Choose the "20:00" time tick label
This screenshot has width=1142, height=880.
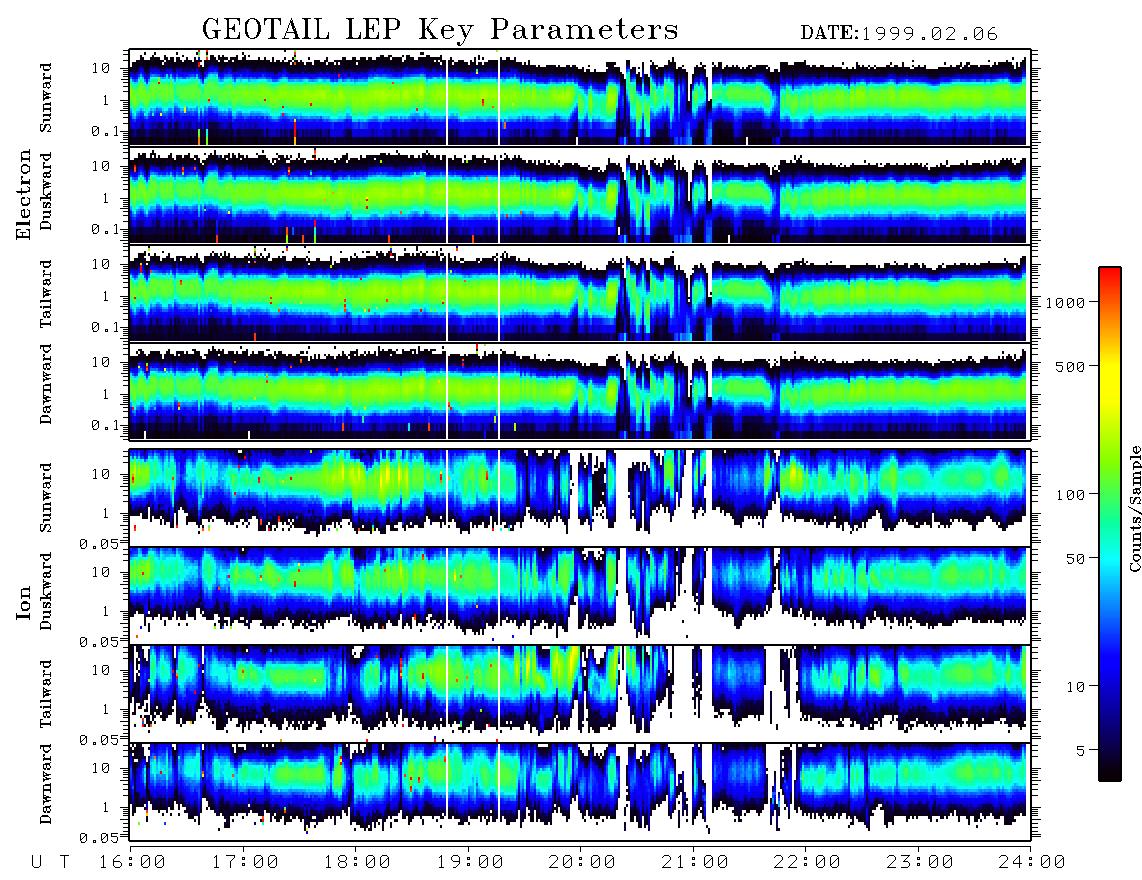[583, 862]
